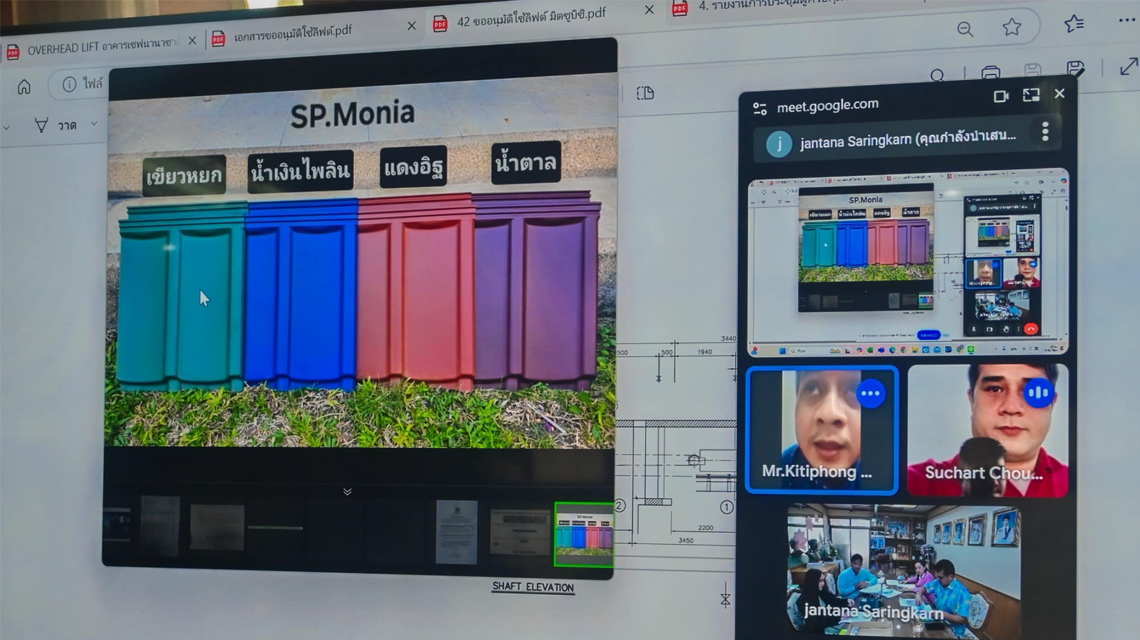Viewport: 1140px width, 640px height.
Task: Click the zoom out magnifier in address bar
Action: point(965,29)
